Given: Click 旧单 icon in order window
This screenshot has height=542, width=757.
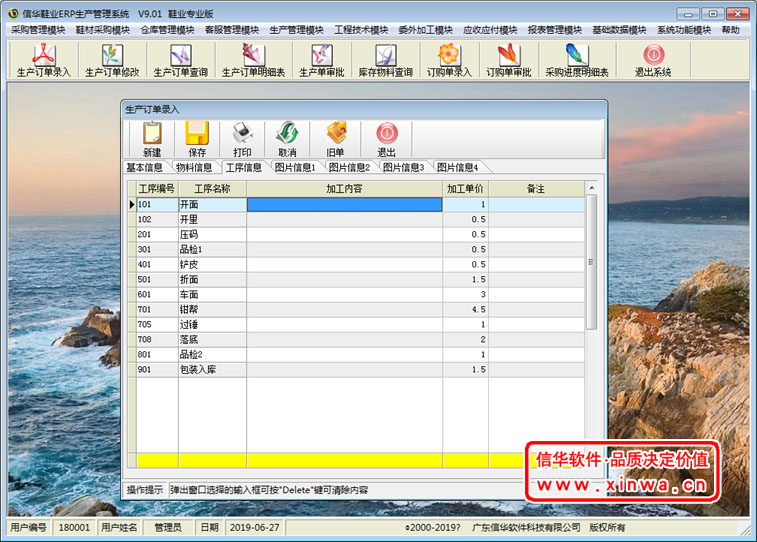Looking at the screenshot, I should click(x=336, y=139).
